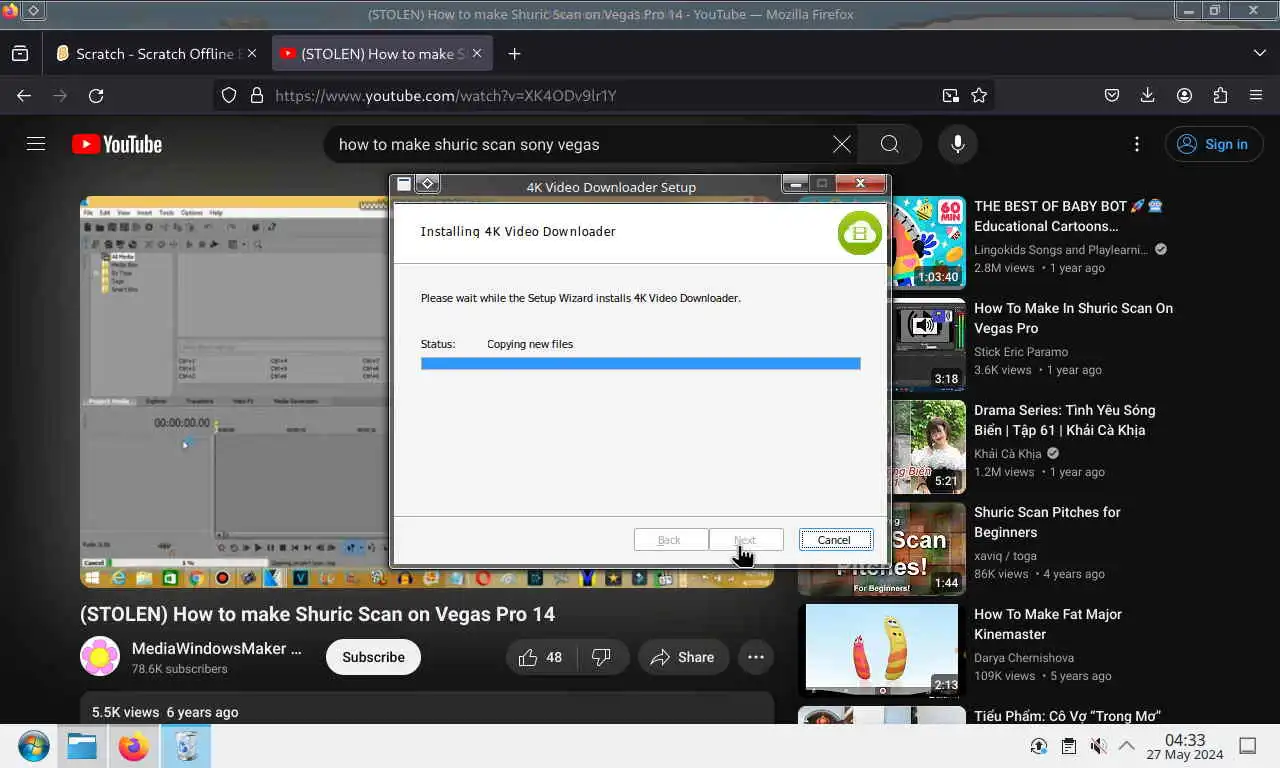Open YouTube settings three-dot menu
This screenshot has height=768, width=1280.
tap(1137, 145)
